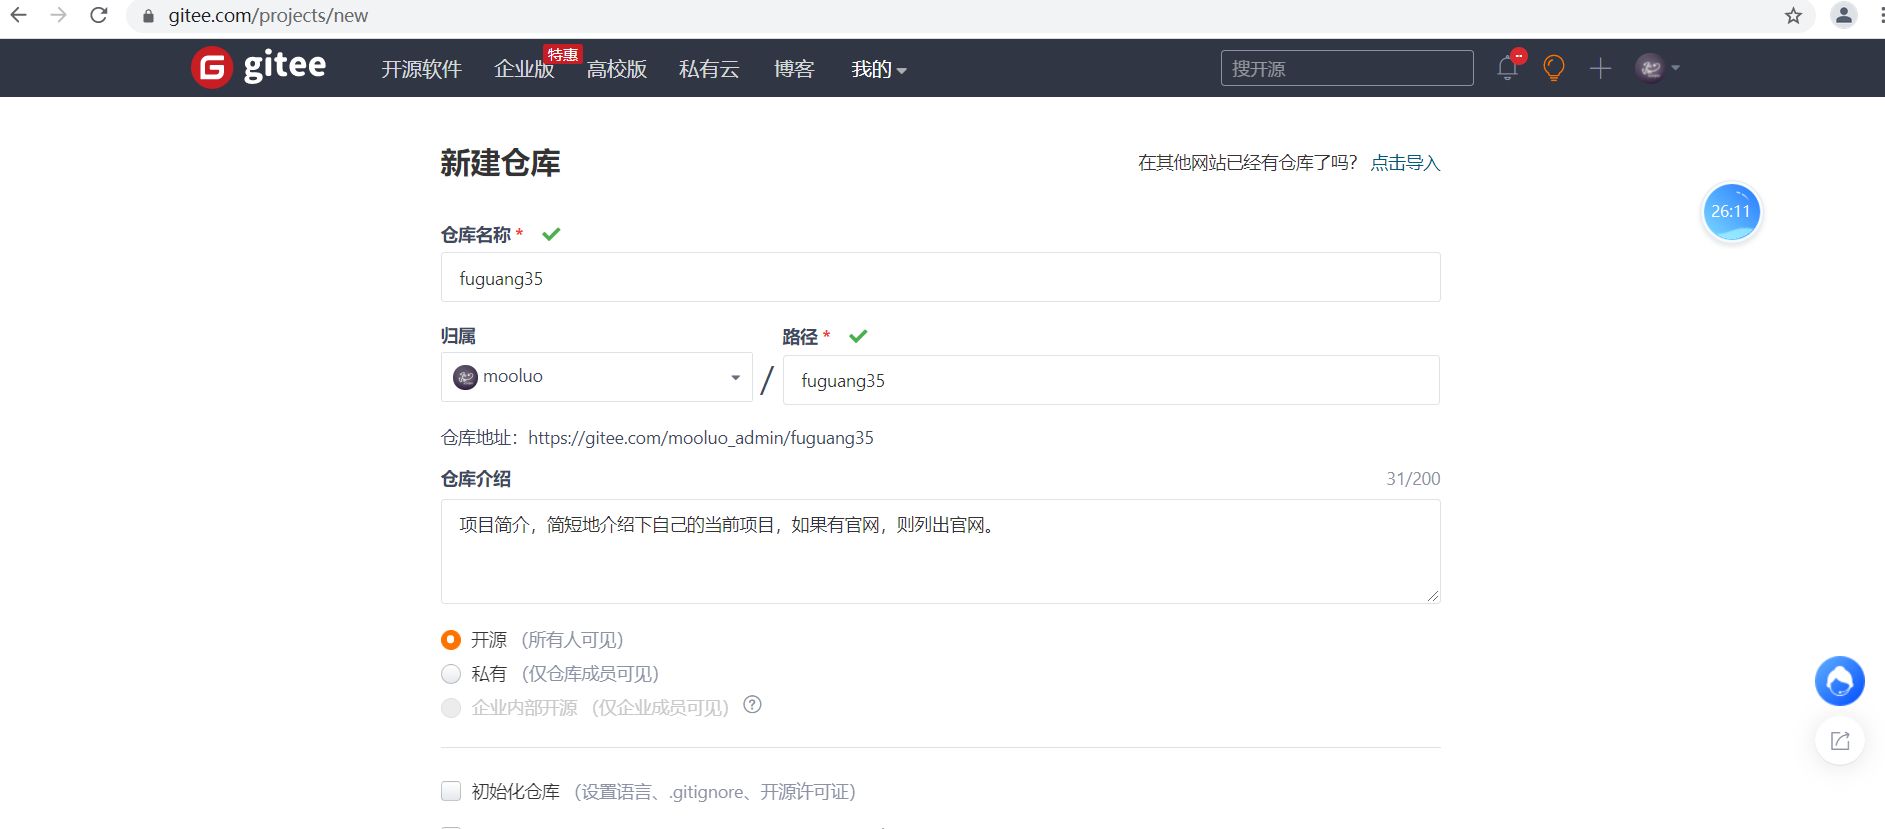Screen dimensions: 1885x829
Task: Click the 仓库介绍 textarea
Action: pyautogui.click(x=940, y=551)
